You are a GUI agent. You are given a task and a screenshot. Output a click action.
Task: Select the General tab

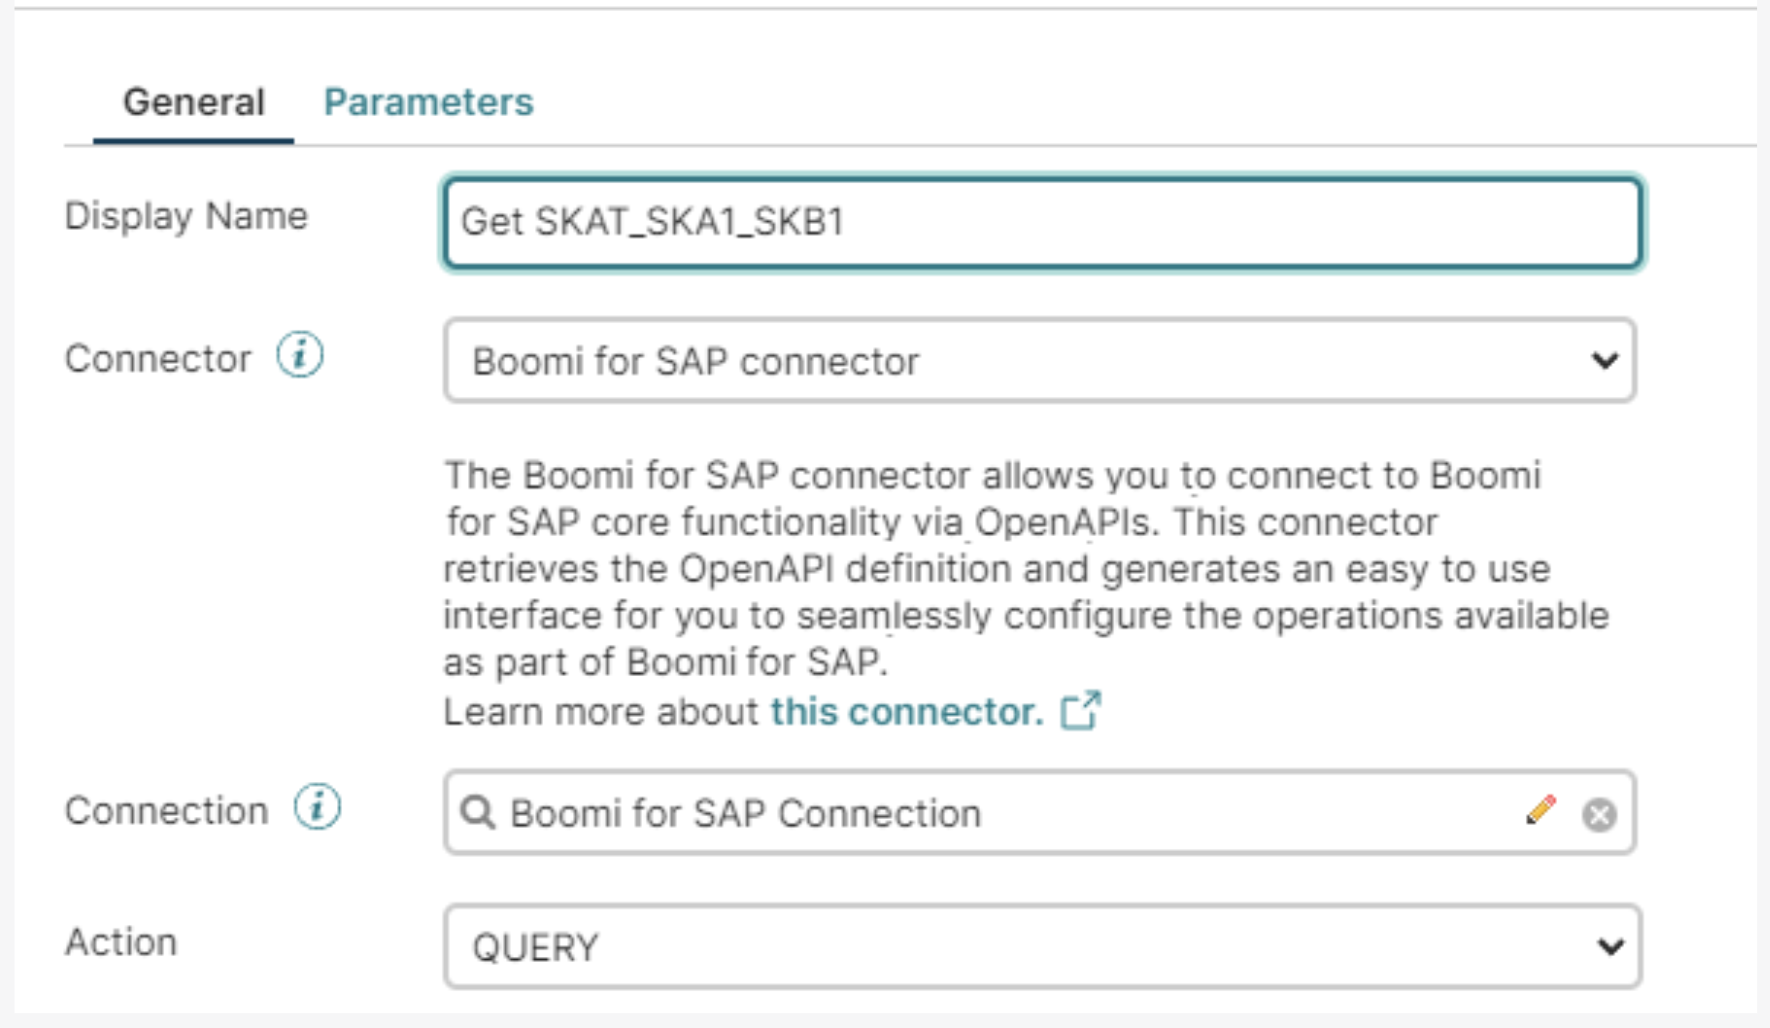[x=193, y=102]
